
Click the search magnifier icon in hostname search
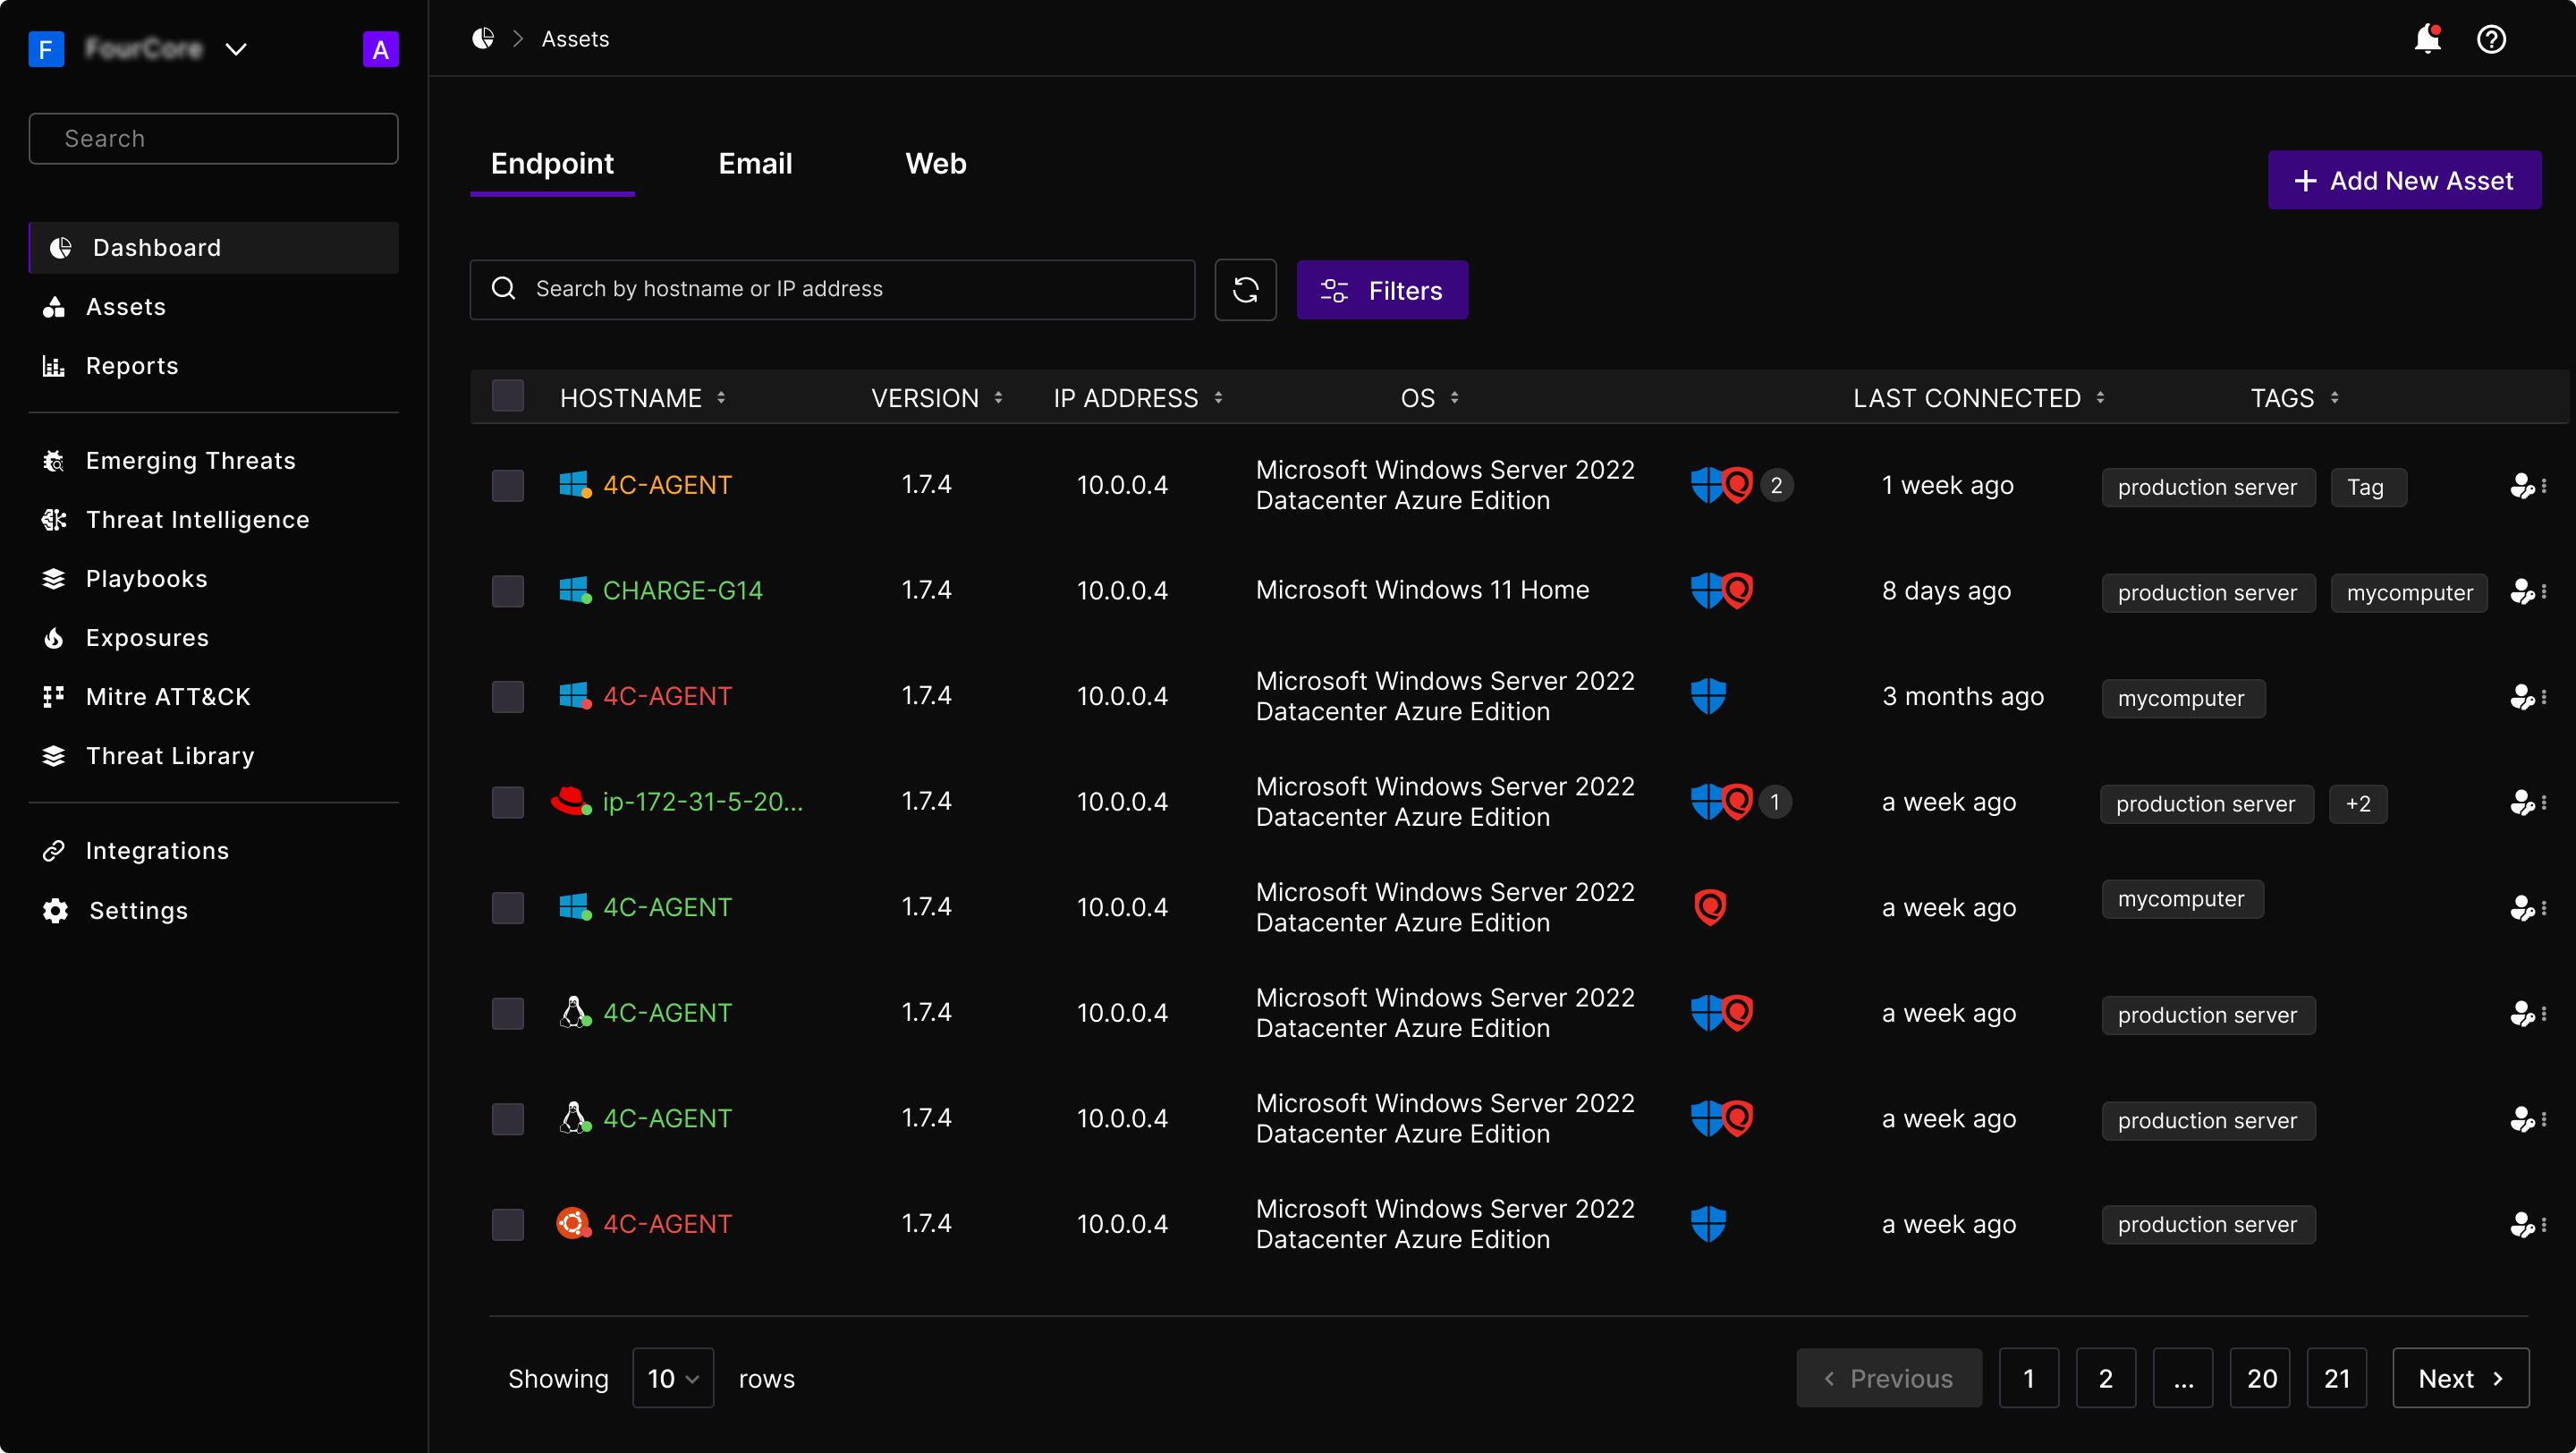pyautogui.click(x=504, y=289)
